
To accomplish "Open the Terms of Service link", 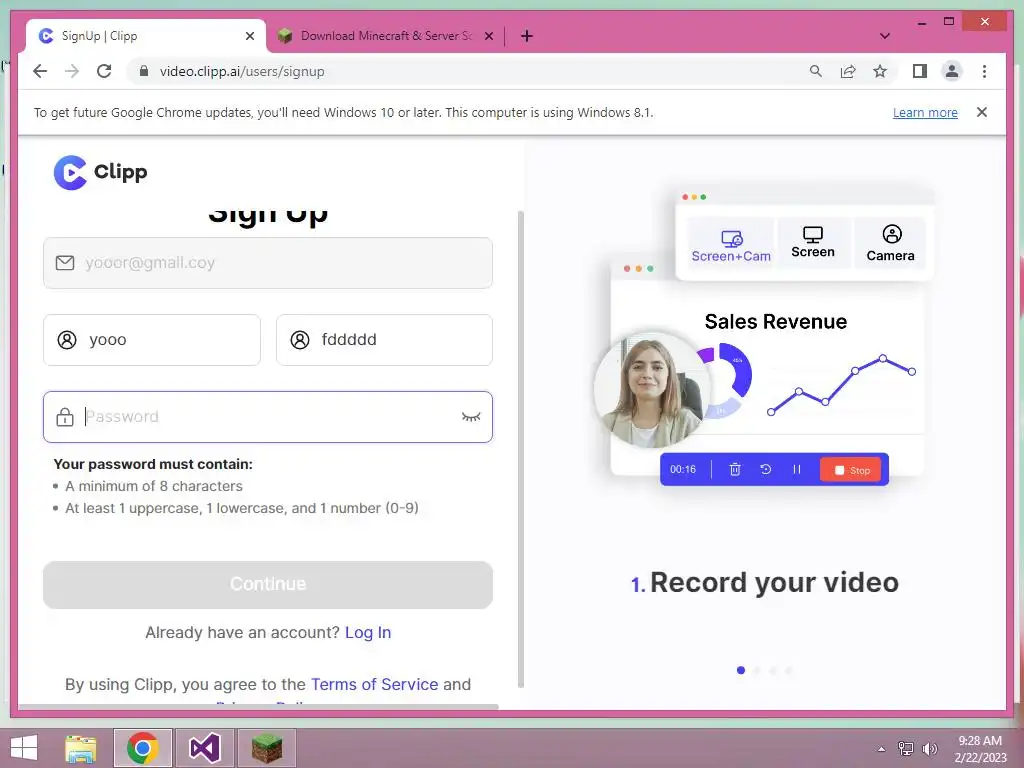I will click(x=374, y=684).
